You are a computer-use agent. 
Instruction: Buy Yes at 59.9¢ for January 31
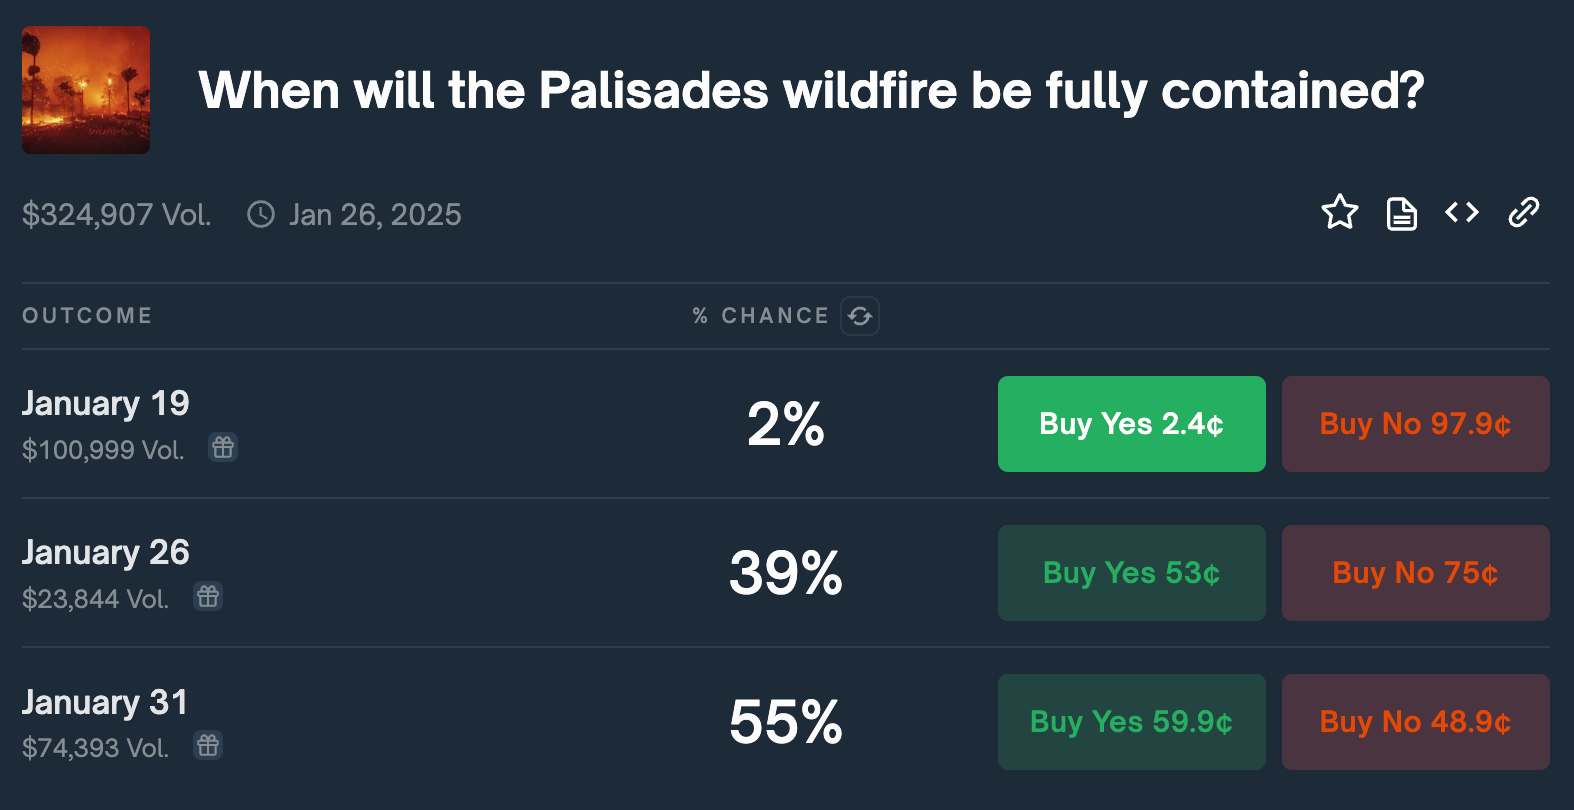click(1131, 722)
